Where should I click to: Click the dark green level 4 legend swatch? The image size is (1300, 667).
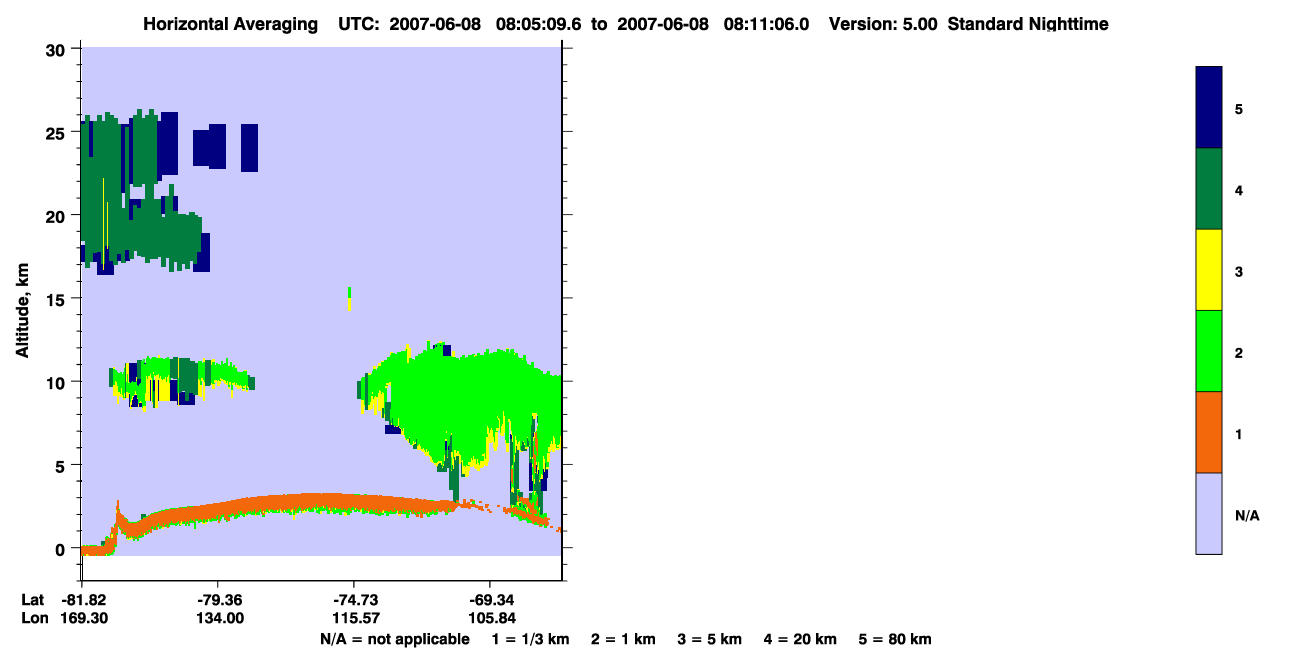(x=1209, y=189)
